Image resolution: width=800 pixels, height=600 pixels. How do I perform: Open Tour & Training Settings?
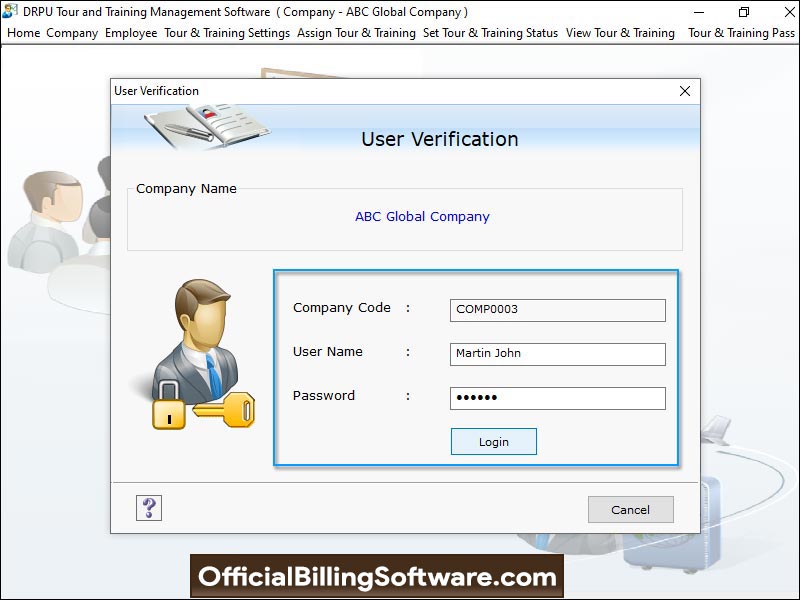[x=227, y=33]
